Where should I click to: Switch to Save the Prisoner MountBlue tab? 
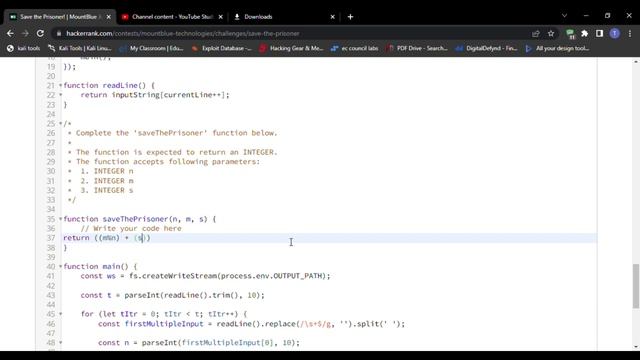(x=60, y=17)
